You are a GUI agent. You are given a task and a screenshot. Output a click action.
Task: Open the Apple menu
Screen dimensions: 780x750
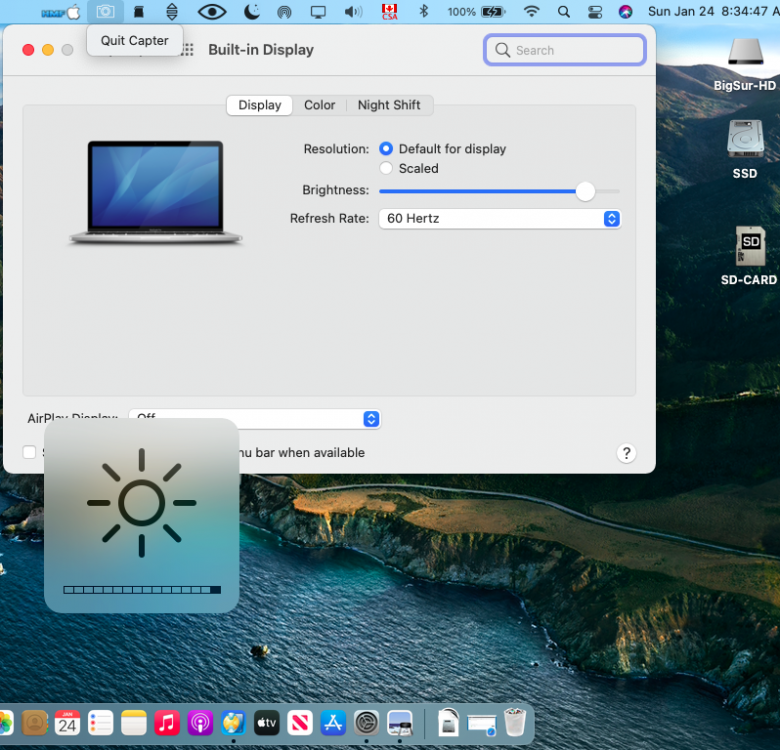74,12
